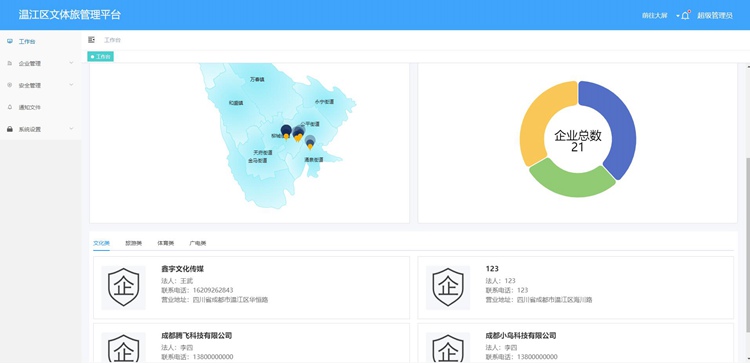
Task: Click the leftmost dark map pin near 柳城
Action: 286,132
